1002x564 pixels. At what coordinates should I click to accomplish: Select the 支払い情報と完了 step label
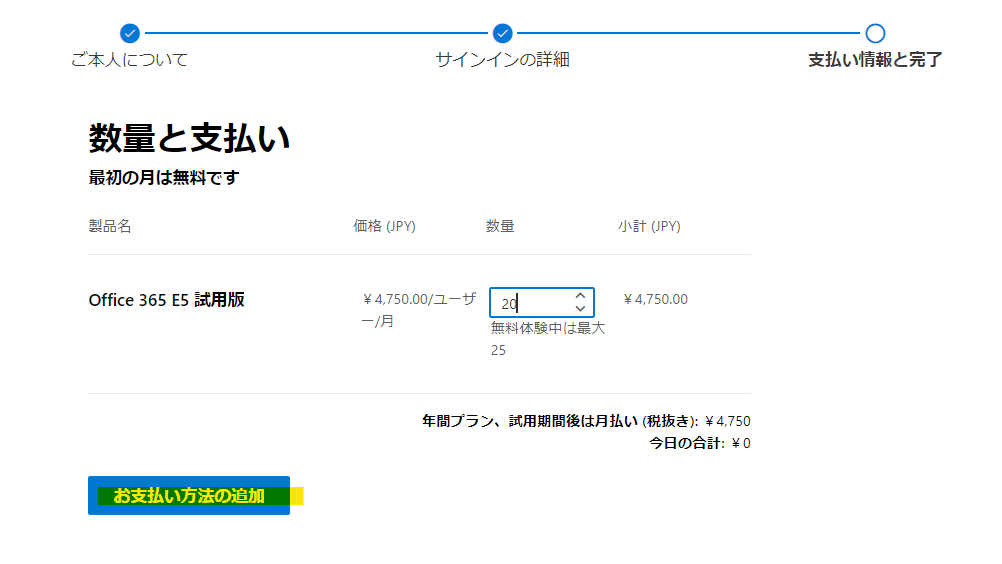875,60
